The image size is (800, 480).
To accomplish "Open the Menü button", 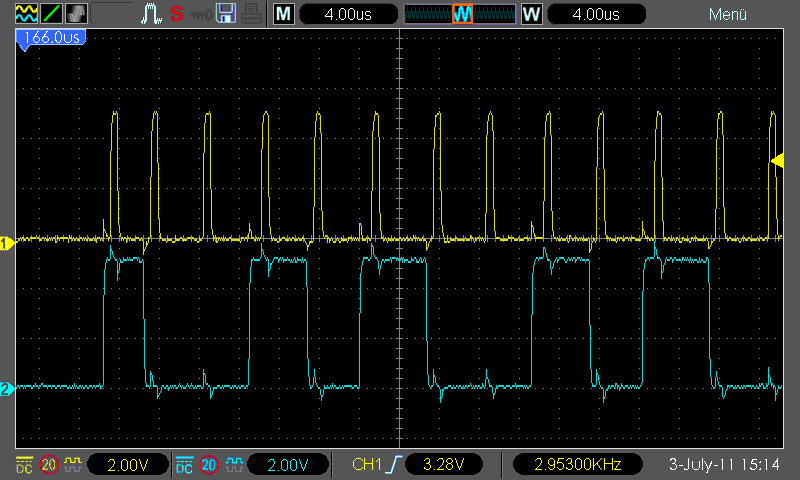I will 728,14.
